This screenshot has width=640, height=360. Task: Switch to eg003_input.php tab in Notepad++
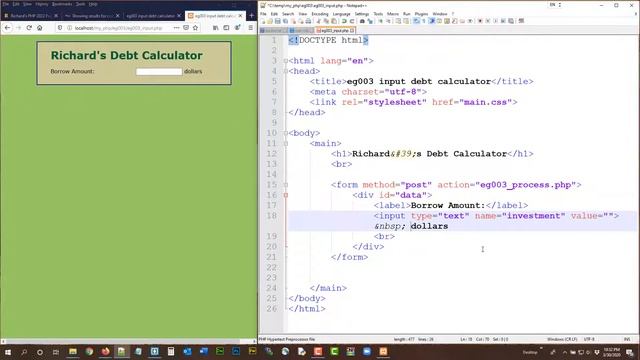point(335,31)
